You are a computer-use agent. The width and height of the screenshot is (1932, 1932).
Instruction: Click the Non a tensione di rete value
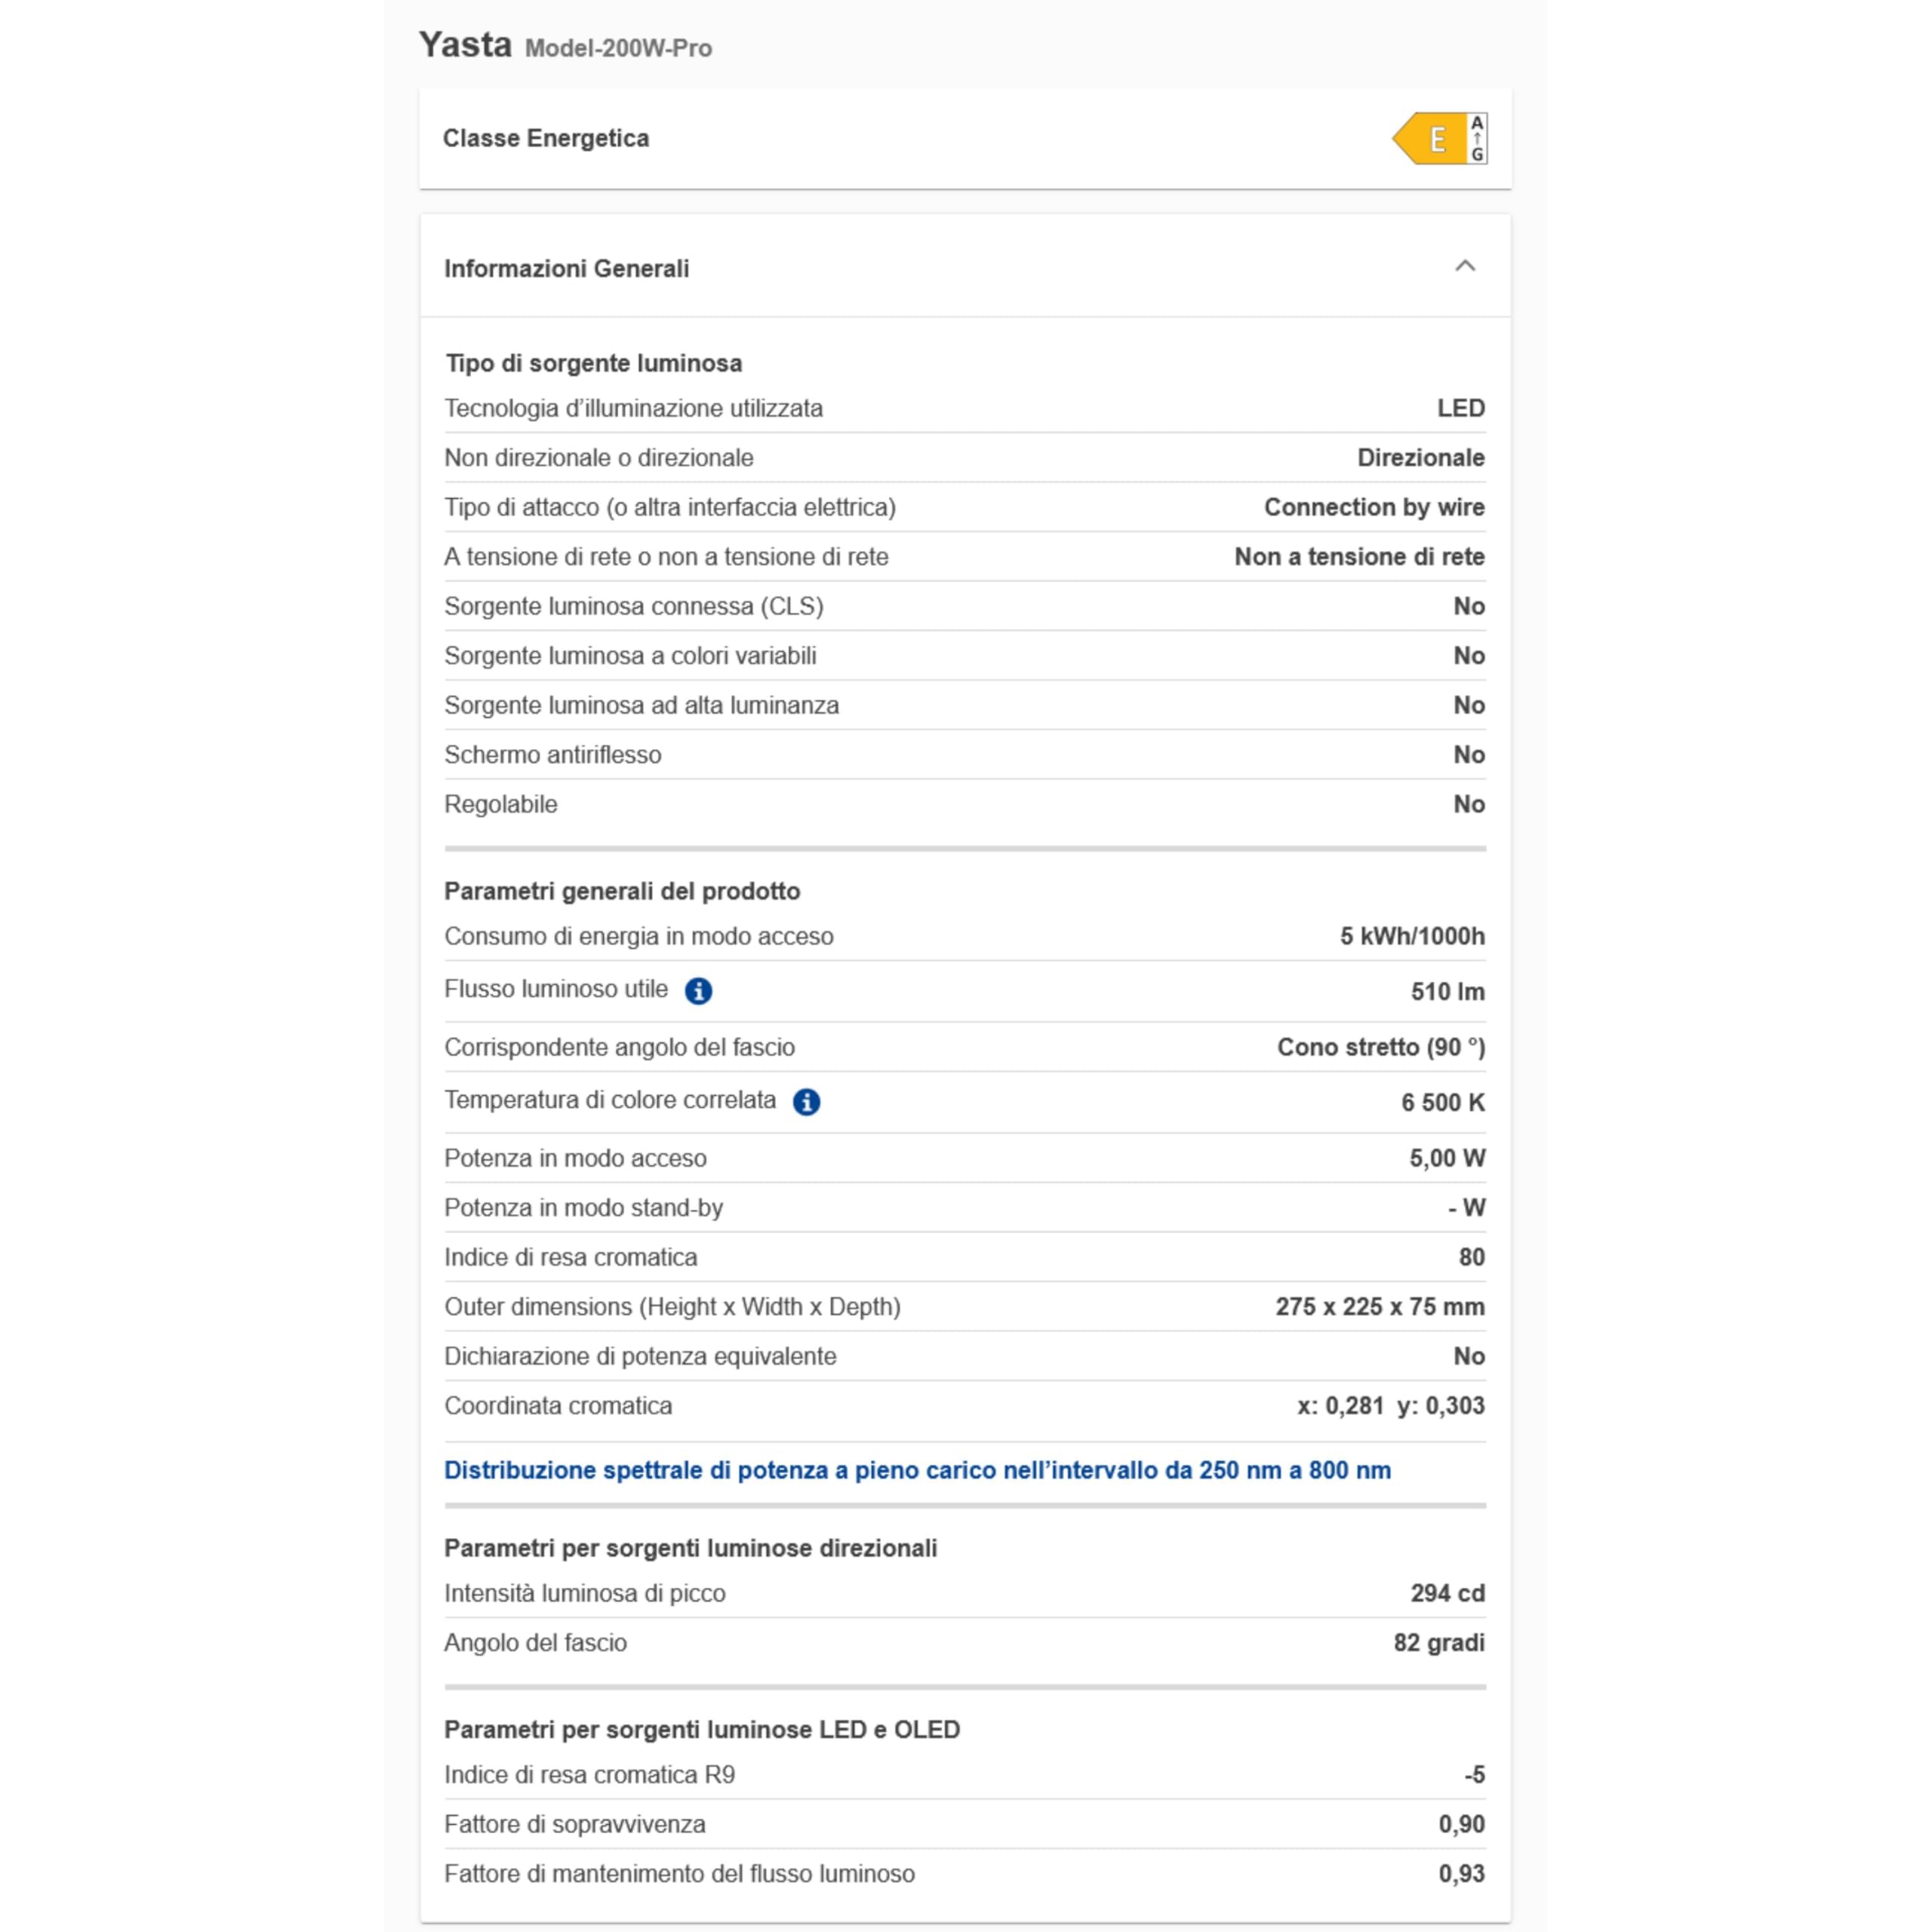tap(1359, 556)
